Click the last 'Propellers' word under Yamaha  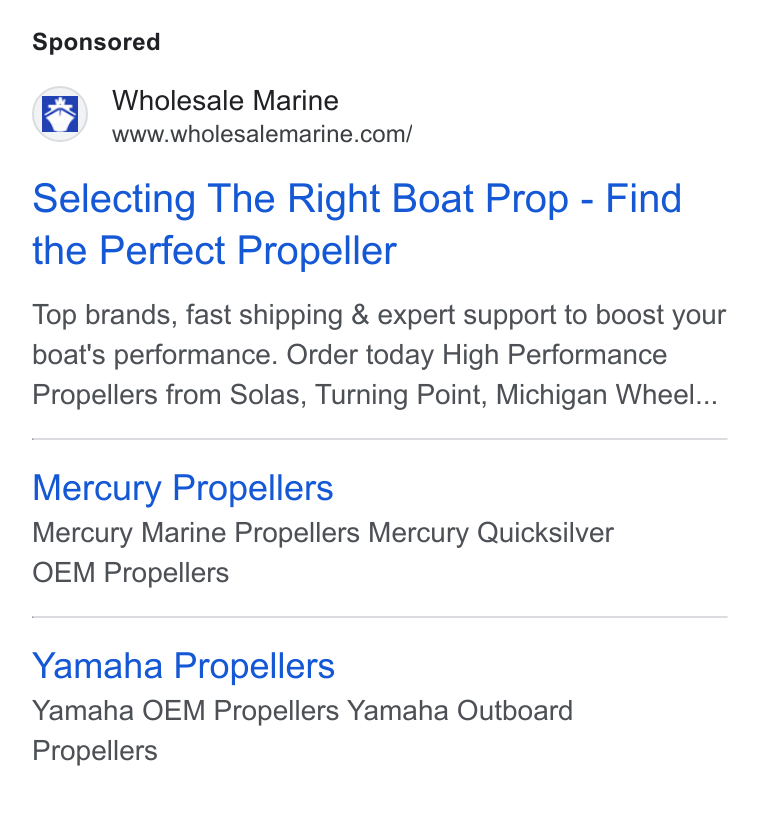[95, 751]
